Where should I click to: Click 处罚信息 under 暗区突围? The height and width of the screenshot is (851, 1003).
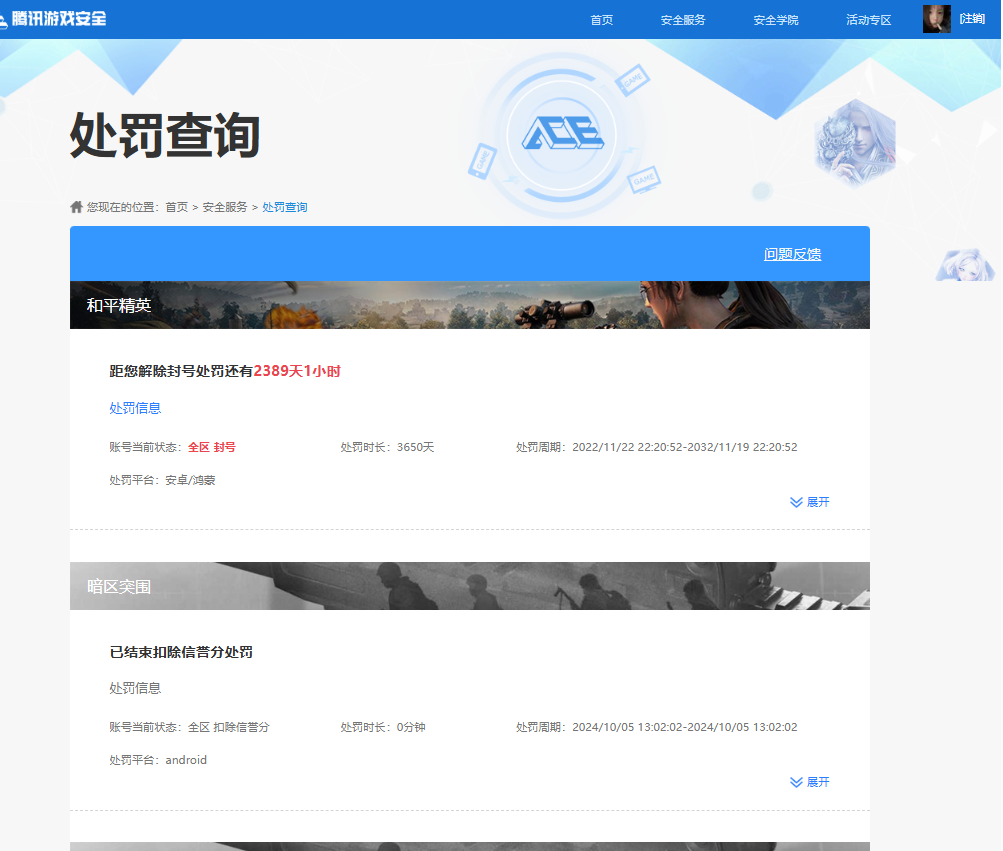135,688
